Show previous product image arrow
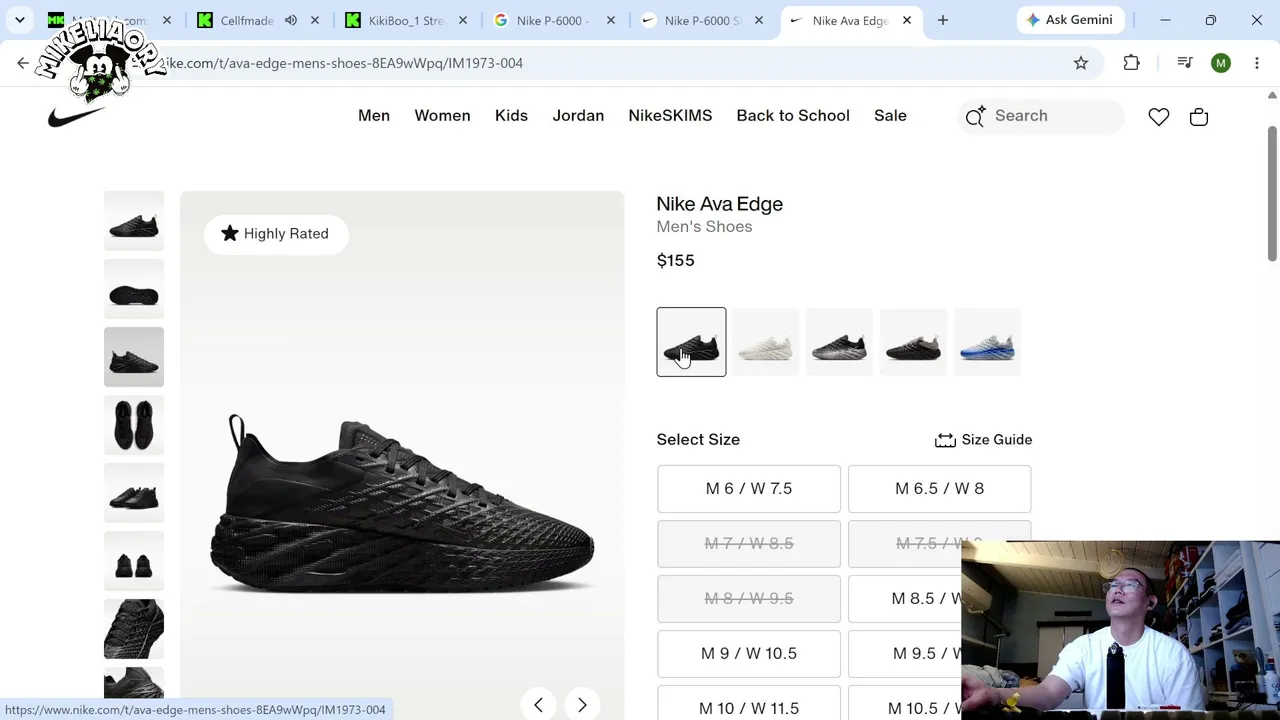Viewport: 1280px width, 720px height. (x=538, y=705)
